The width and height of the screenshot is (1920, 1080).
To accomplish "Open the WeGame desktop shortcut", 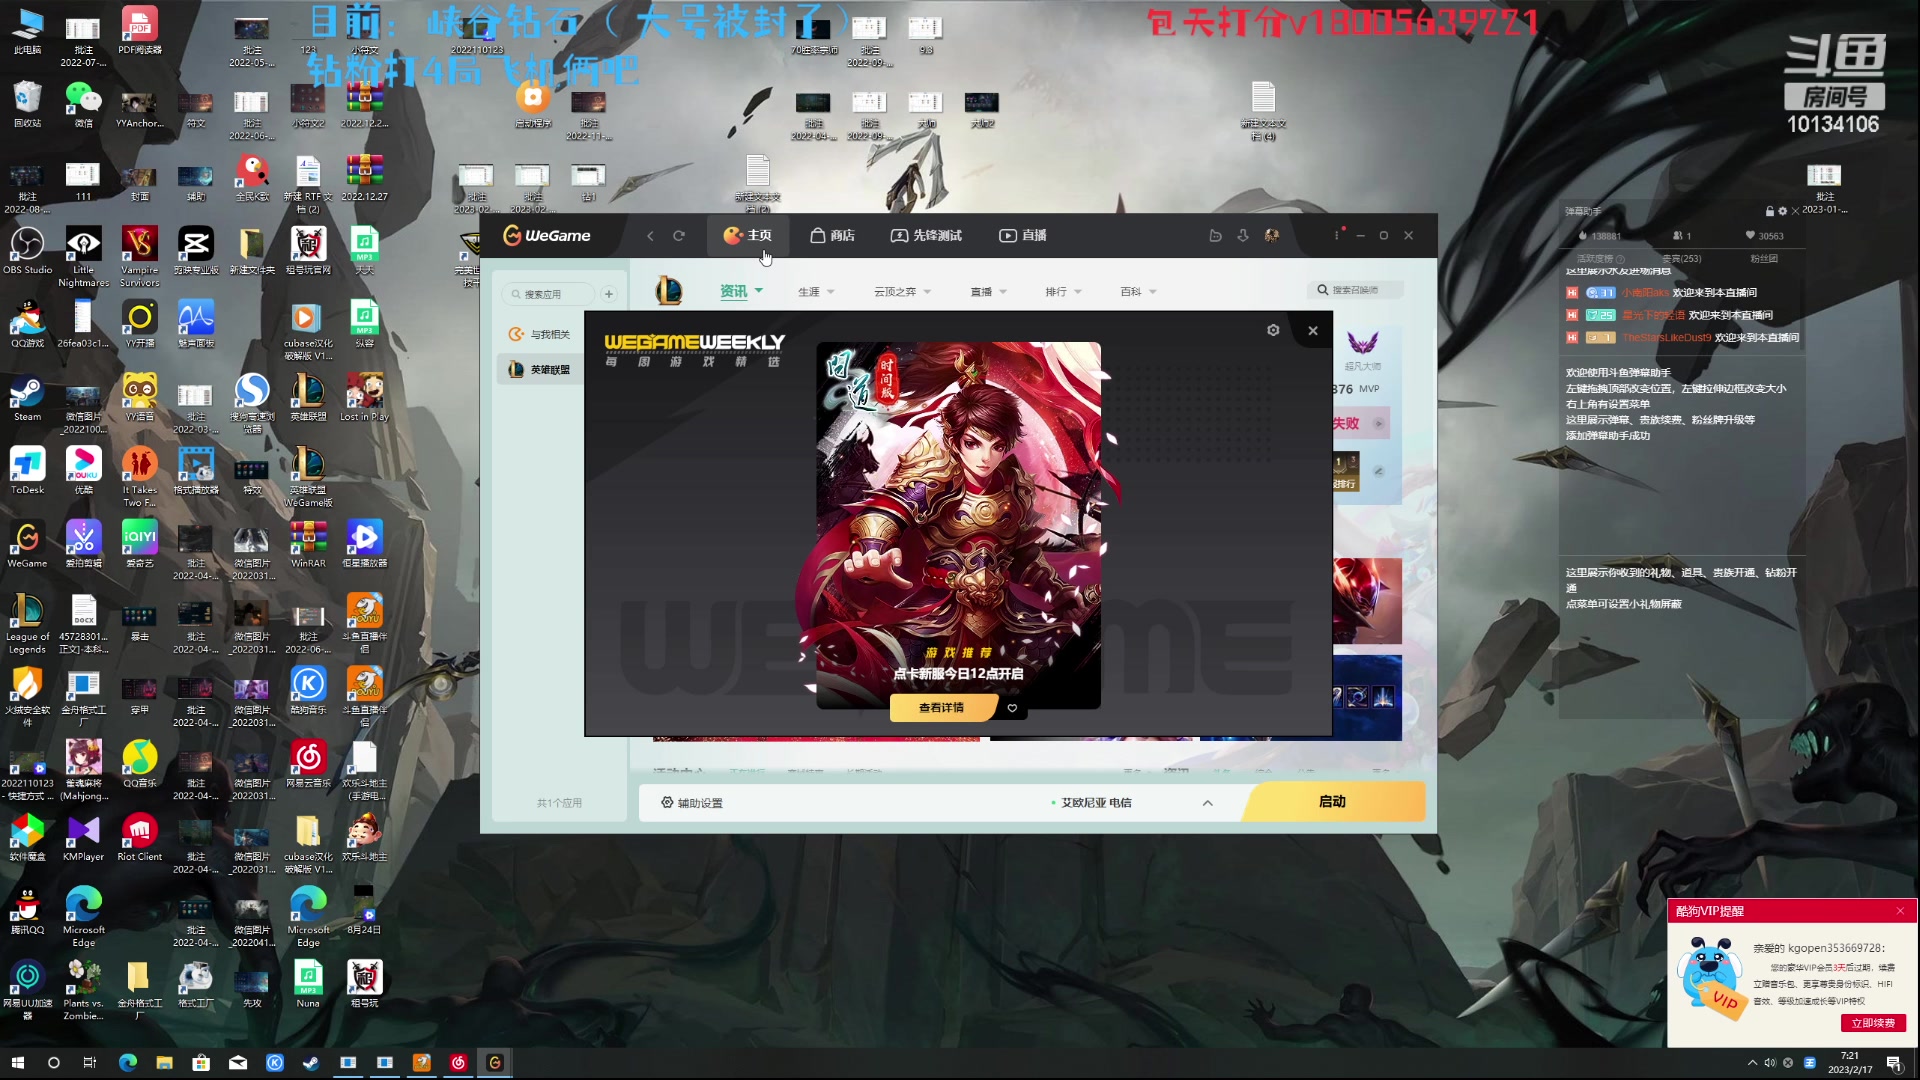I will click(x=27, y=545).
